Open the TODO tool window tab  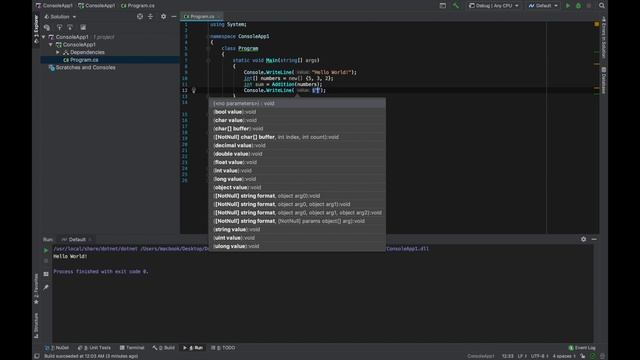point(223,348)
